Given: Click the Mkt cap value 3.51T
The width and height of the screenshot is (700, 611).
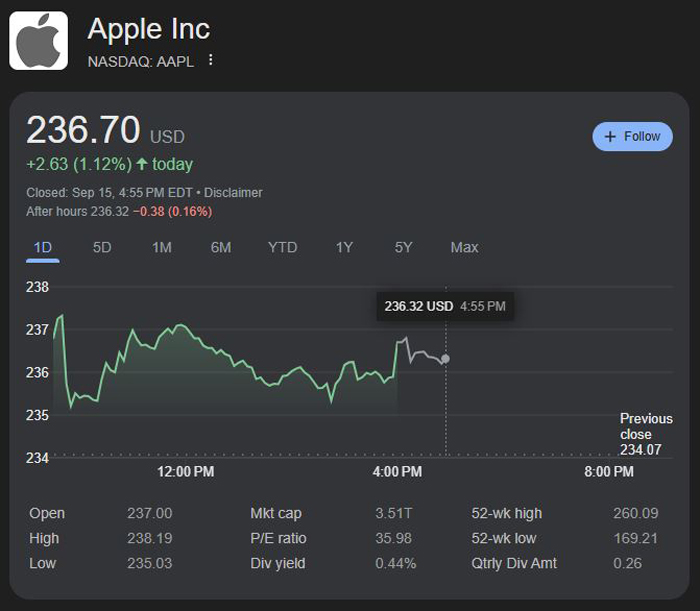Looking at the screenshot, I should (393, 513).
